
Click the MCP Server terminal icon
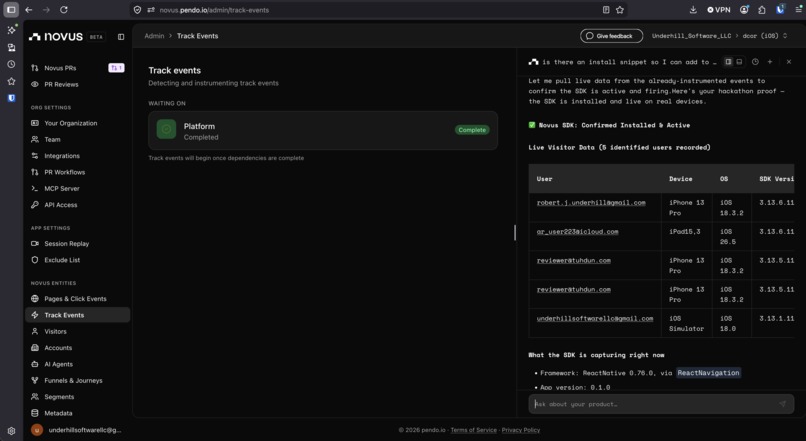[x=35, y=189]
